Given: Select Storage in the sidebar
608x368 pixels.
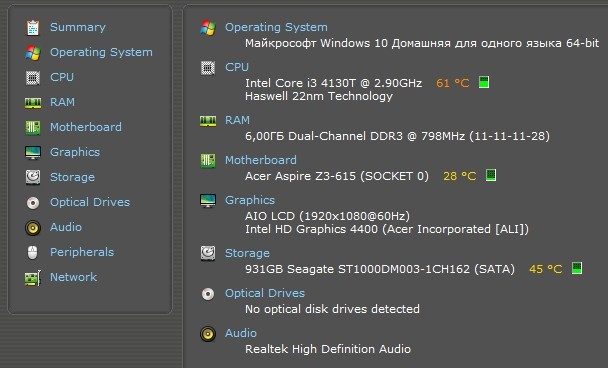Looking at the screenshot, I should point(72,177).
